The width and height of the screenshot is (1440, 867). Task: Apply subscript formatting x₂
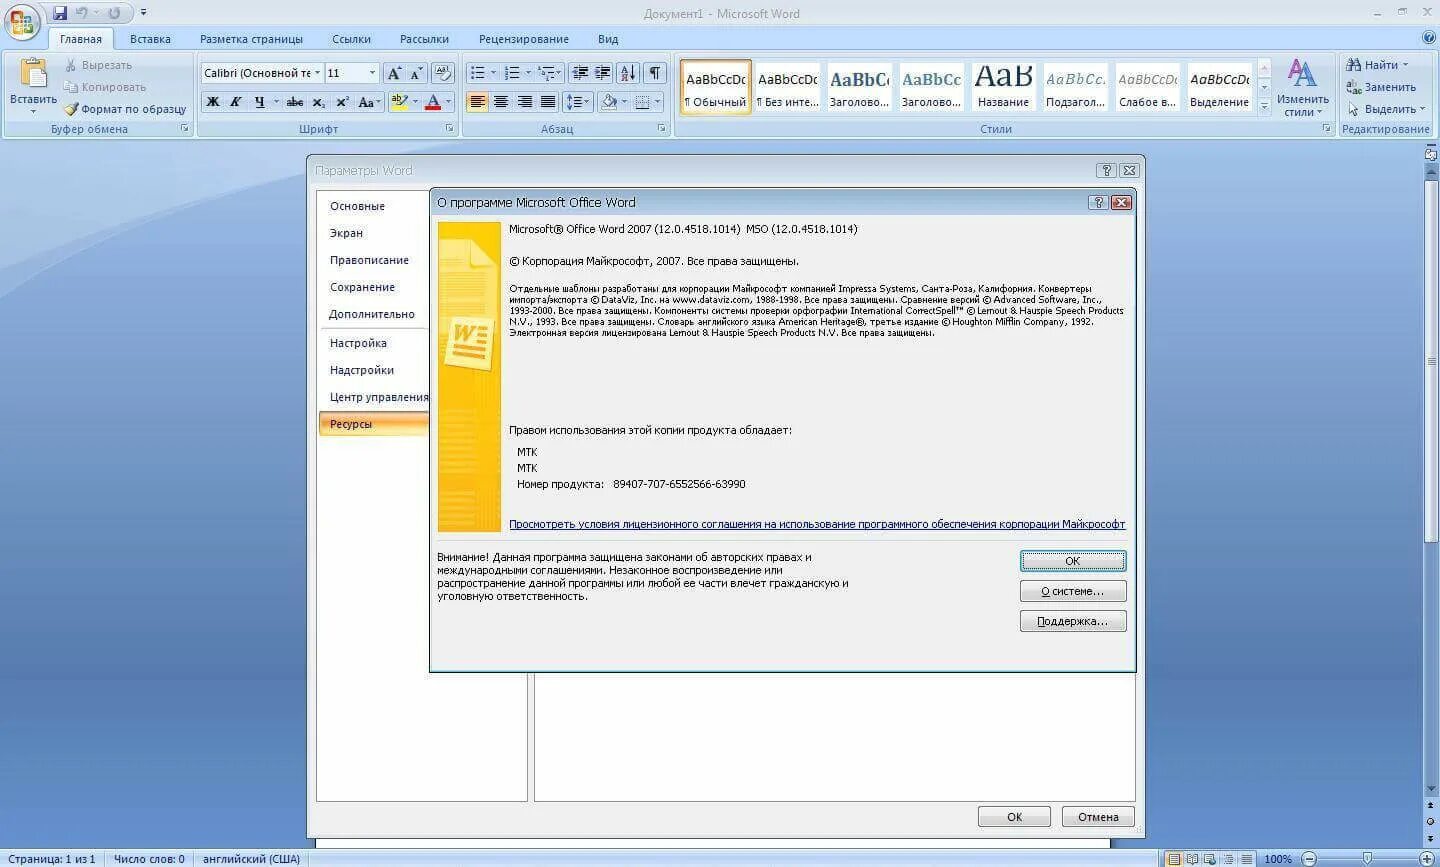[x=319, y=102]
